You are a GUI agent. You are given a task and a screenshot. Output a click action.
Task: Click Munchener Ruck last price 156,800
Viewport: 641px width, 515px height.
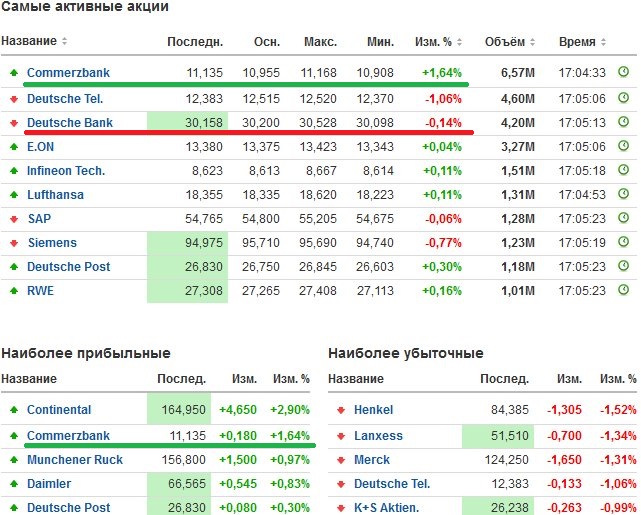click(184, 460)
